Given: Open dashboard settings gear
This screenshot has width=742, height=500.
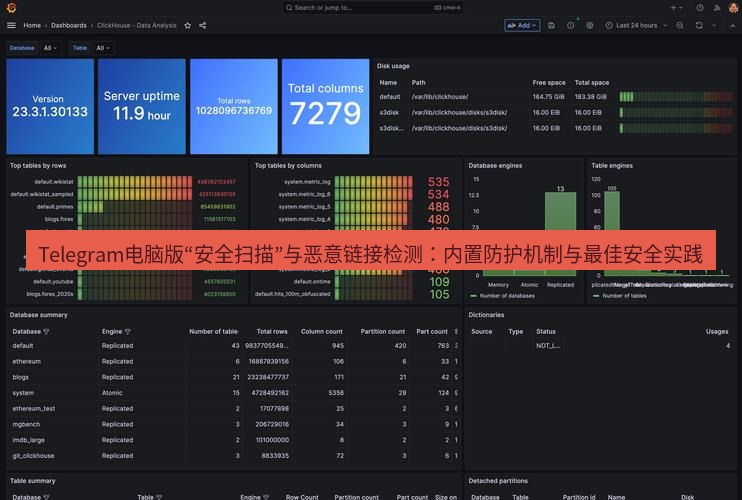Looking at the screenshot, I should coord(590,26).
